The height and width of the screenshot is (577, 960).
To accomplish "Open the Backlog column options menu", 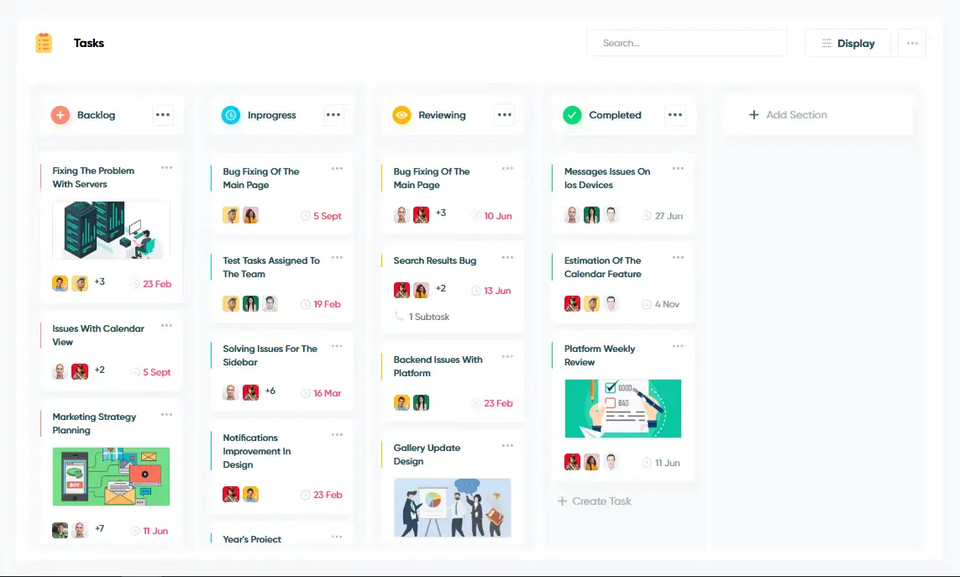I will tap(163, 115).
